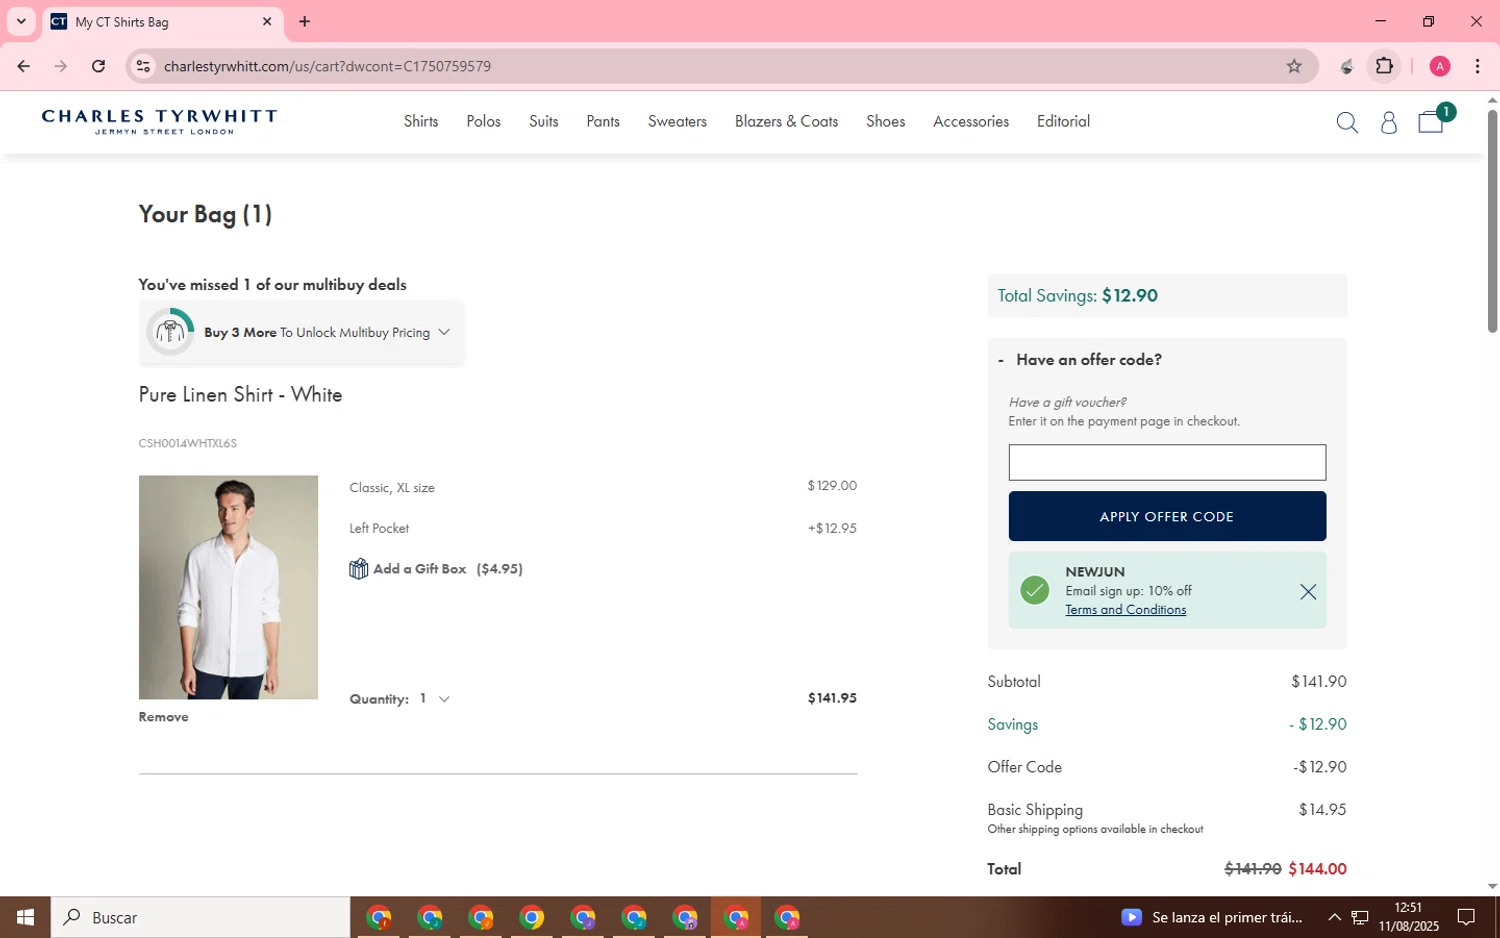Show hidden system tray icons
This screenshot has width=1500, height=938.
1334,917
